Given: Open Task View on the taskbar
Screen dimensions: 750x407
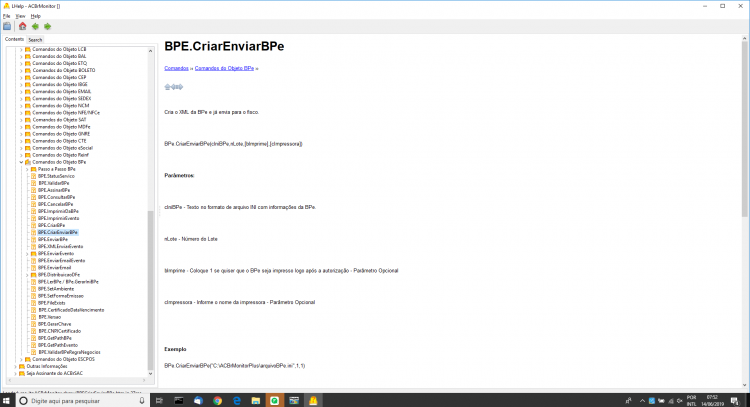Looking at the screenshot, I should [159, 400].
